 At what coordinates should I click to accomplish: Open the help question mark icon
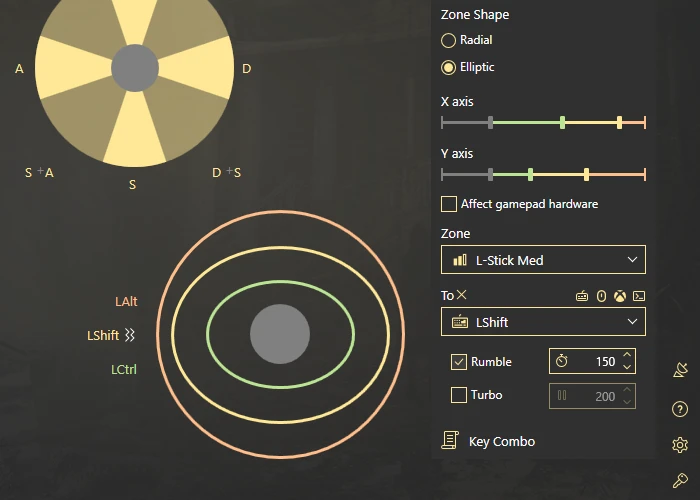point(680,409)
